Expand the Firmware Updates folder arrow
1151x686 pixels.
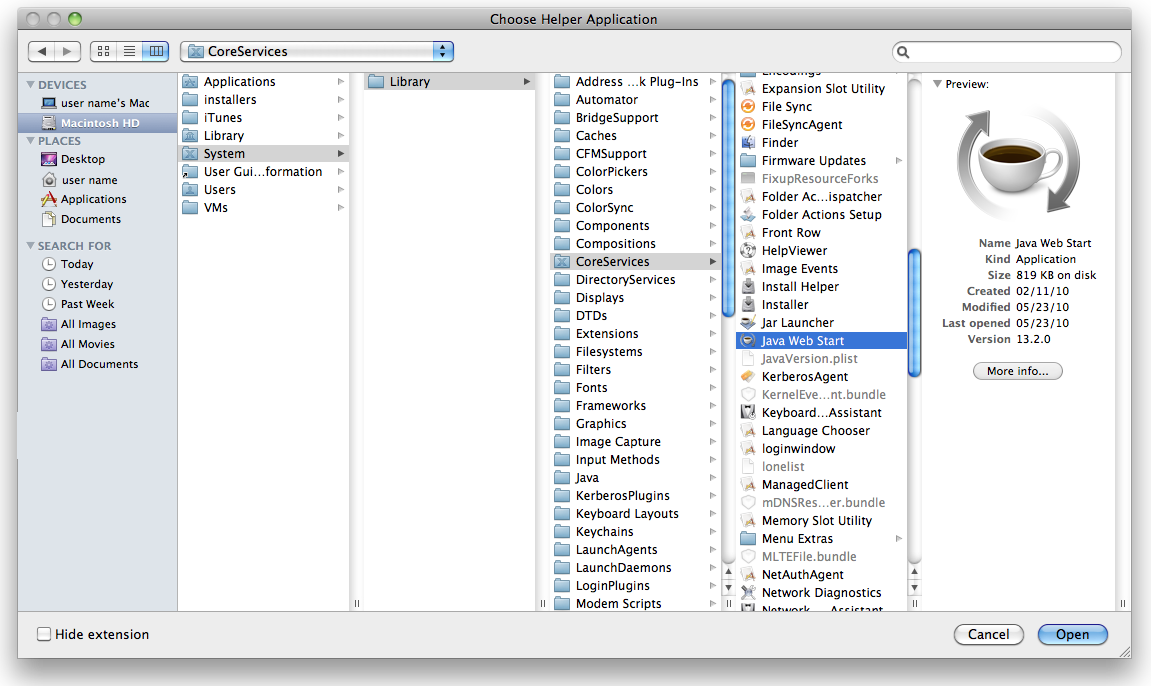point(898,161)
